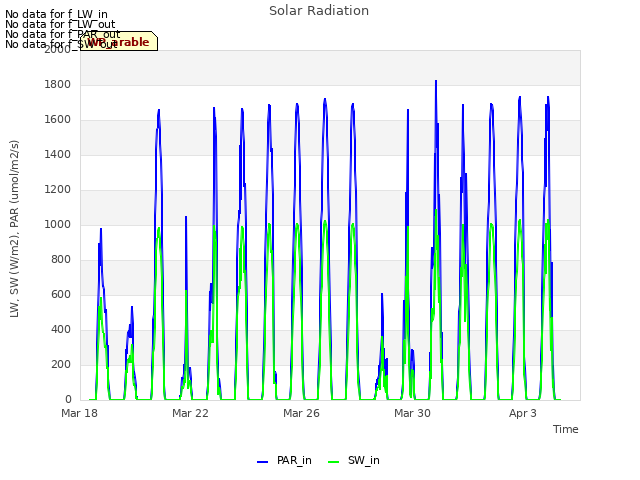Click the 1000 y-axis tick label
This screenshot has width=640, height=480.
coord(58,224)
